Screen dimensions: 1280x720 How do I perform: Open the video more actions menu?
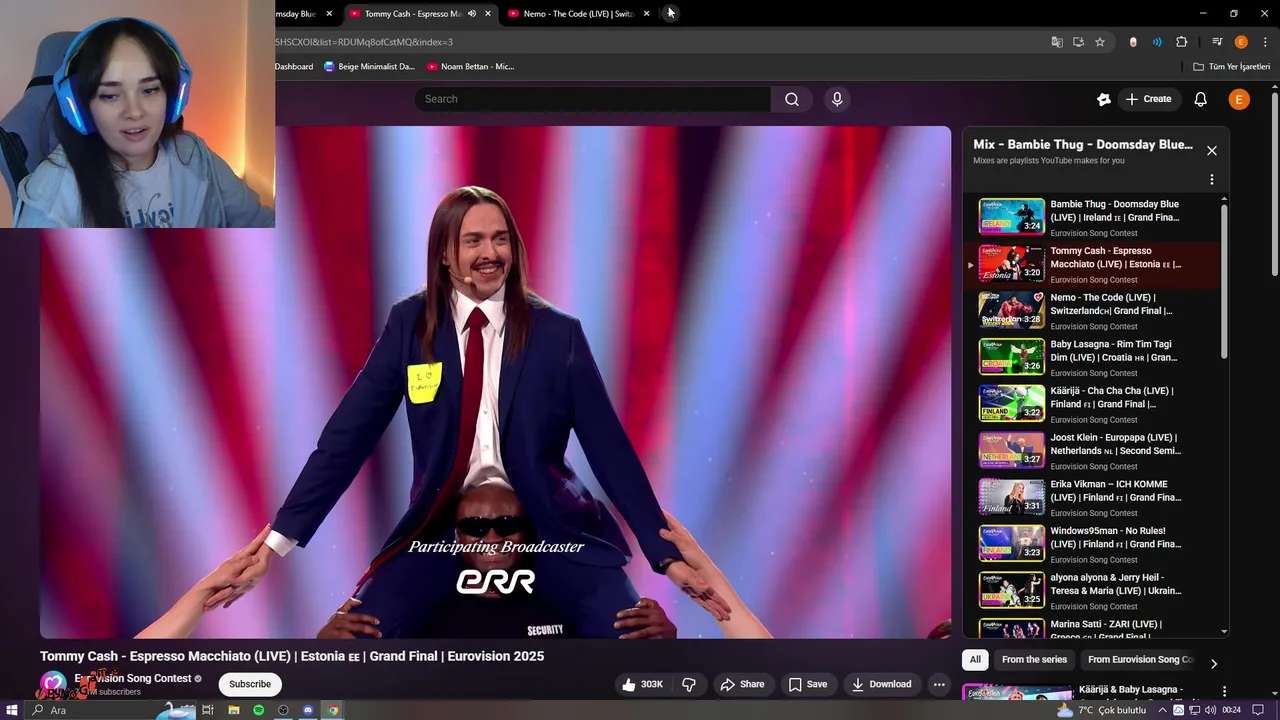pyautogui.click(x=938, y=684)
